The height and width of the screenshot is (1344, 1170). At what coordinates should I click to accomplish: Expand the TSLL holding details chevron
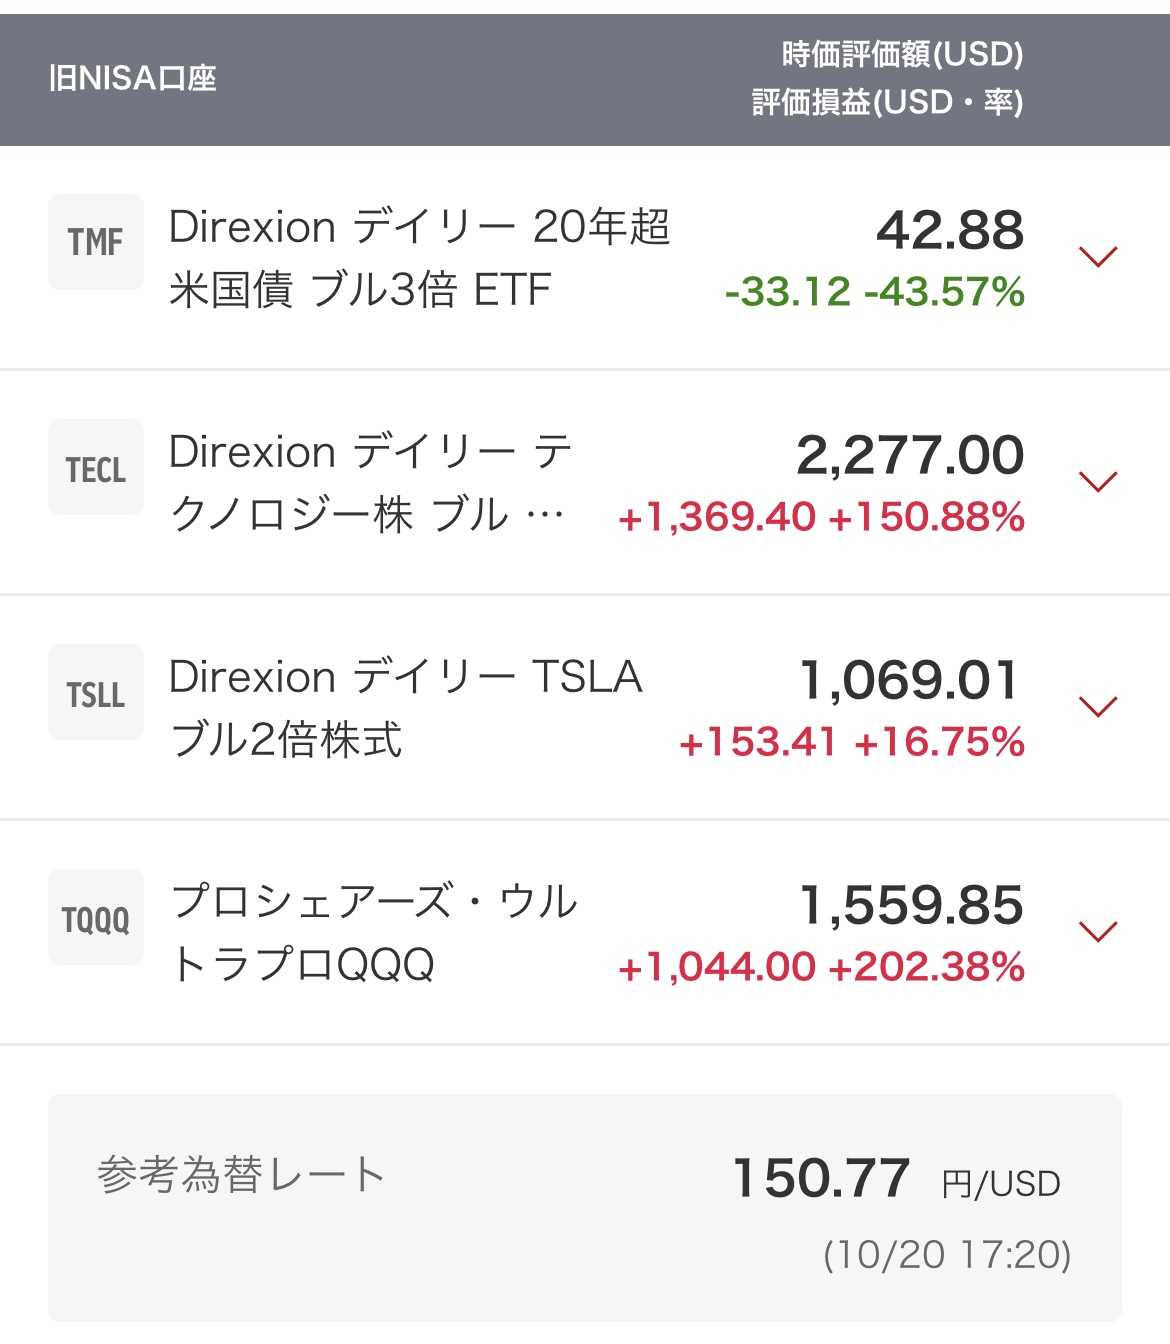pyautogui.click(x=1098, y=707)
